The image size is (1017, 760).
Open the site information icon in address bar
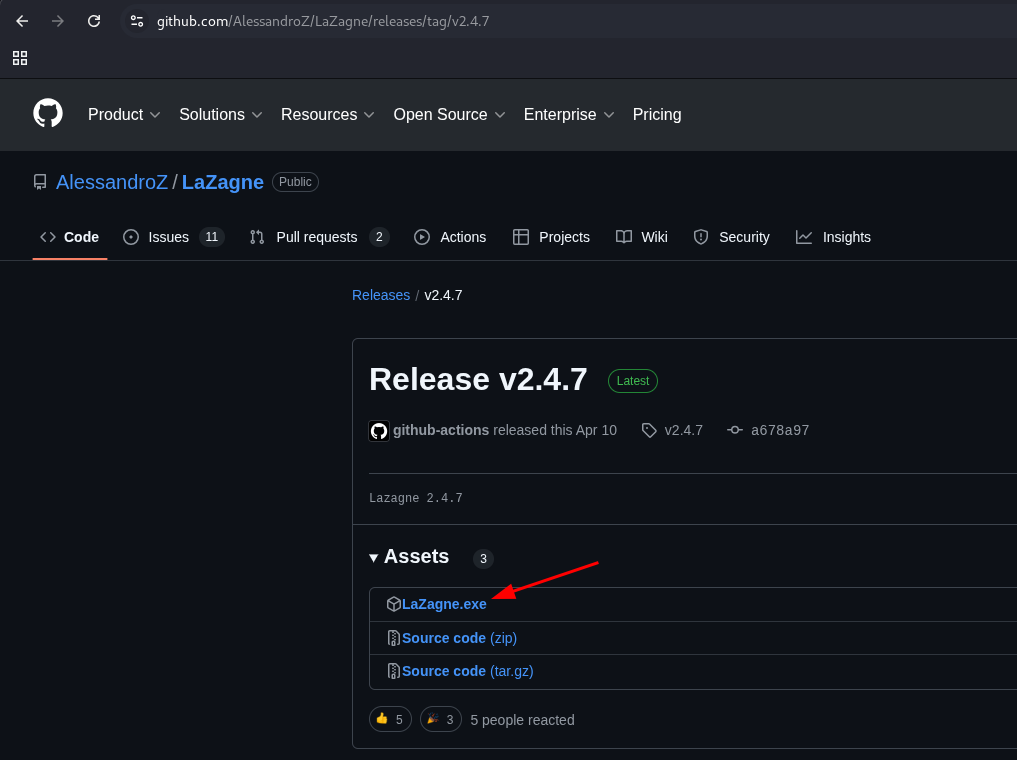point(137,21)
